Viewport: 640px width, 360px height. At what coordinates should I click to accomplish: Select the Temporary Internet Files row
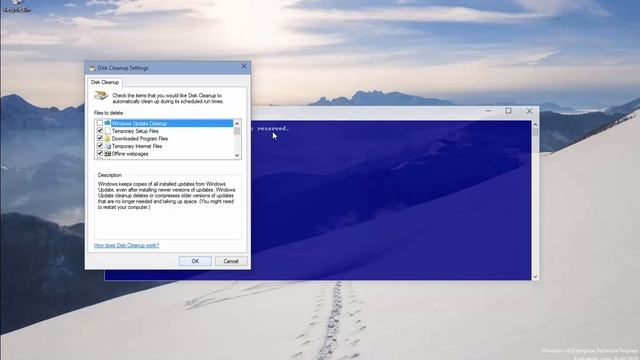click(x=164, y=146)
